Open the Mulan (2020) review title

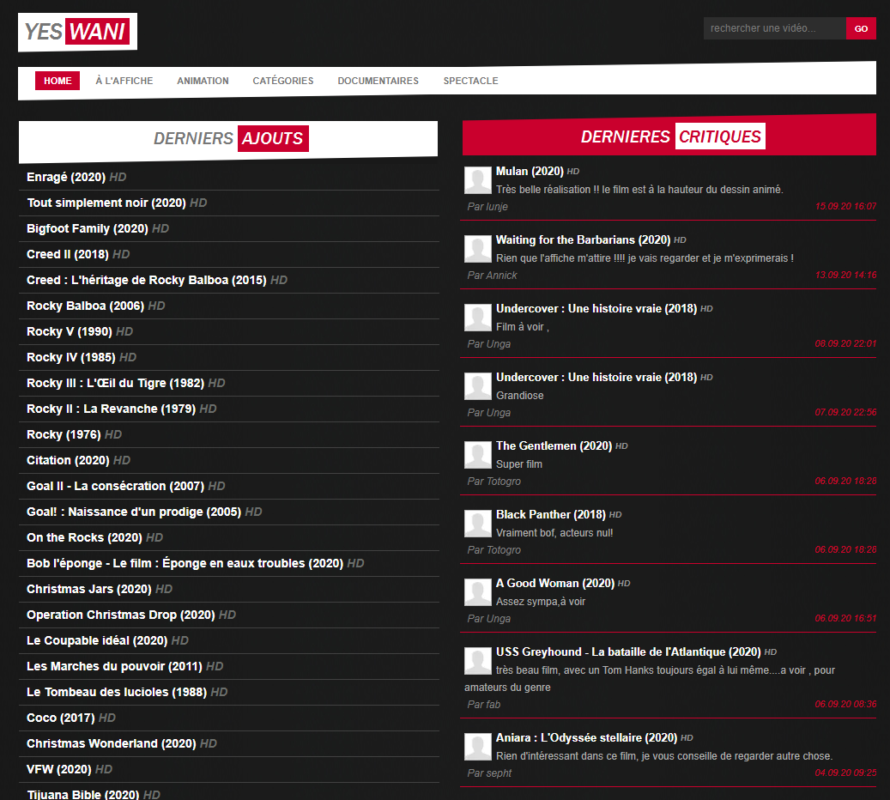[530, 171]
